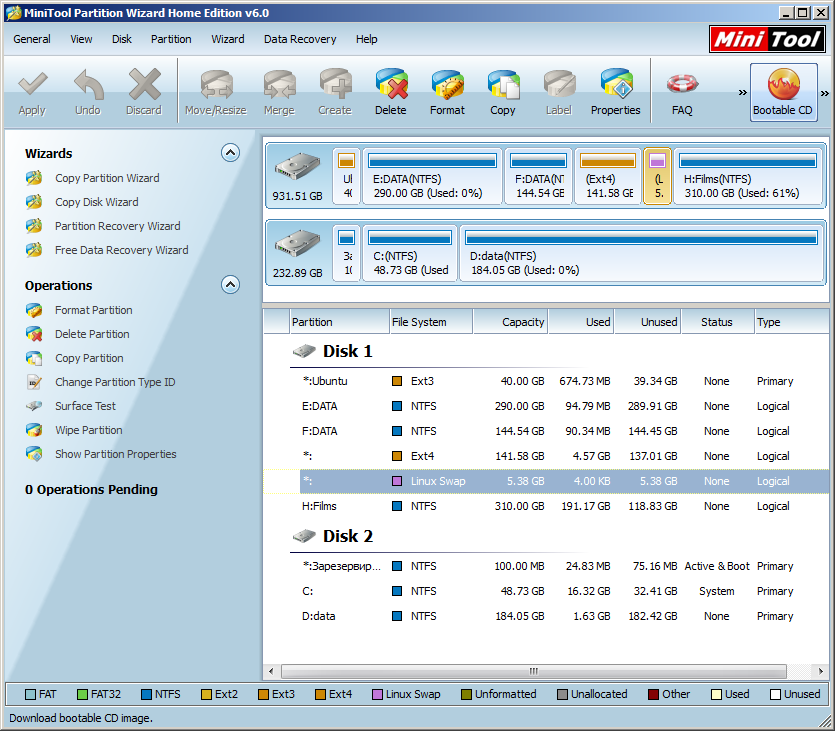Select the (Ext4) 141.58 GB disk map block
Screen dimensions: 835x731
click(608, 176)
